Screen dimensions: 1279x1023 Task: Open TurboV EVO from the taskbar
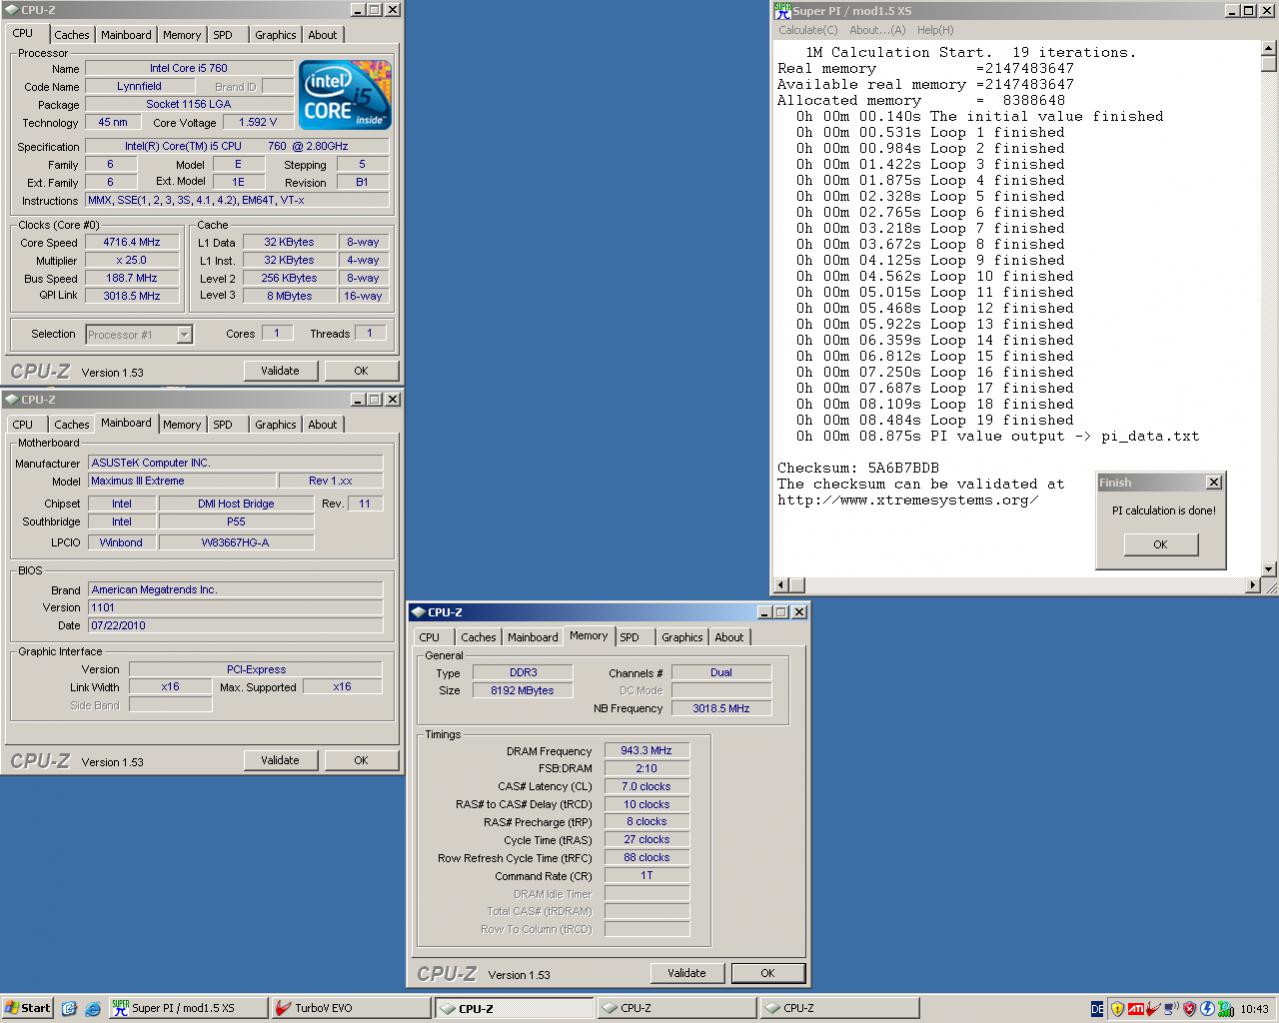tap(350, 1008)
